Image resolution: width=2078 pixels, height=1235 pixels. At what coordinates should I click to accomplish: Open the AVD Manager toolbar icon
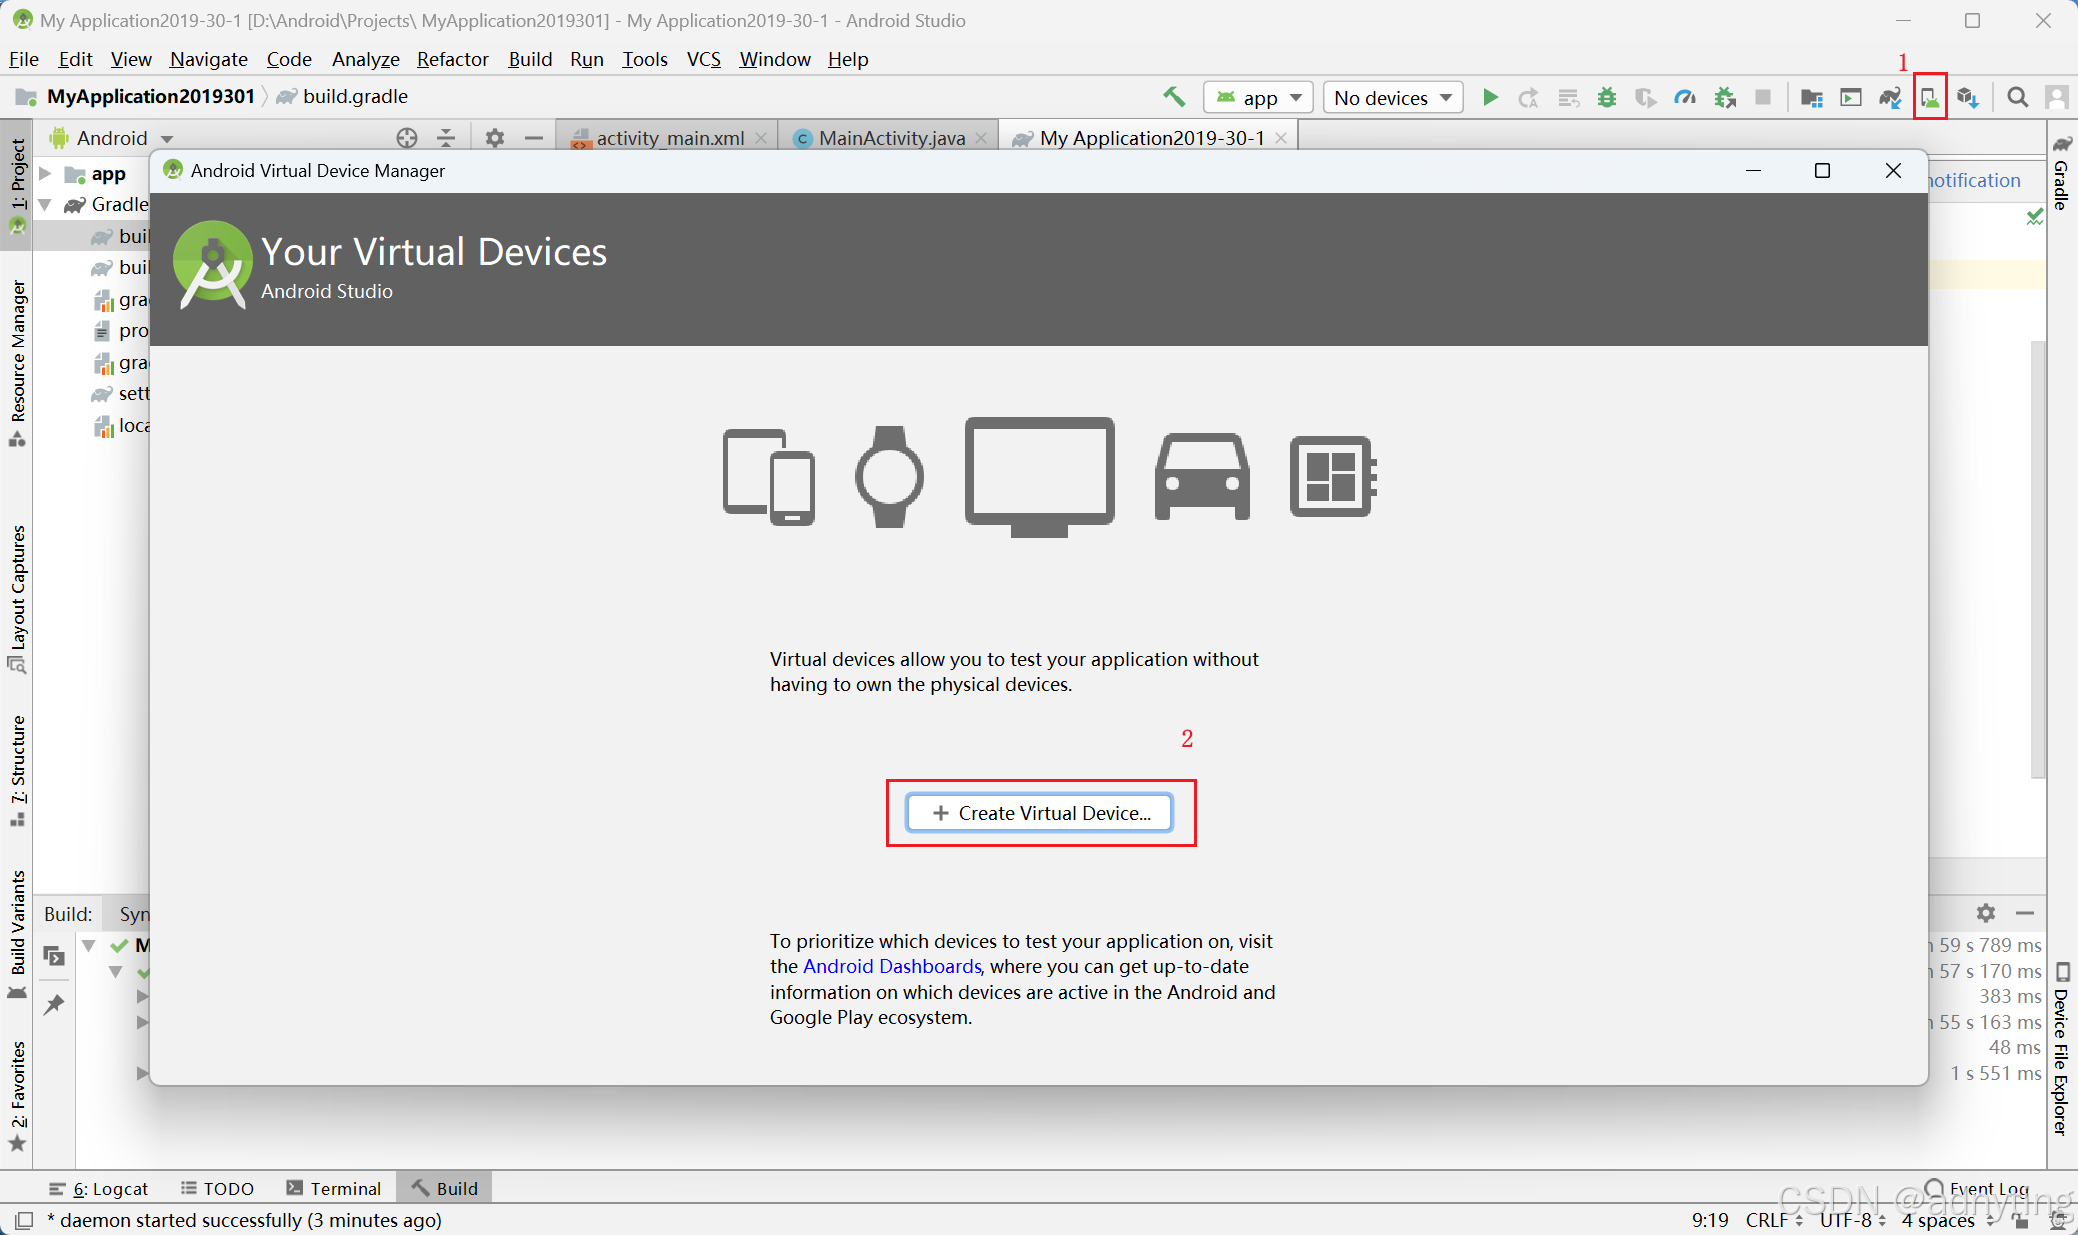1930,97
